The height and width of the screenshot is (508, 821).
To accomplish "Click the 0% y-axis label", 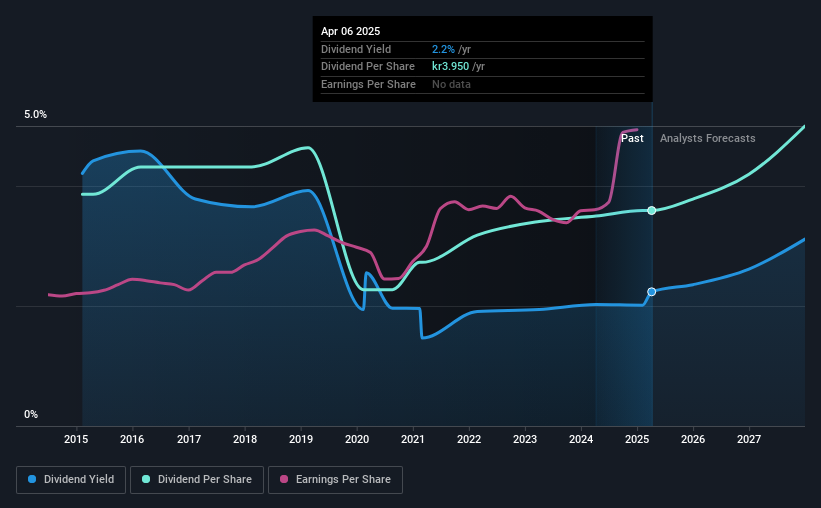I will [x=31, y=414].
